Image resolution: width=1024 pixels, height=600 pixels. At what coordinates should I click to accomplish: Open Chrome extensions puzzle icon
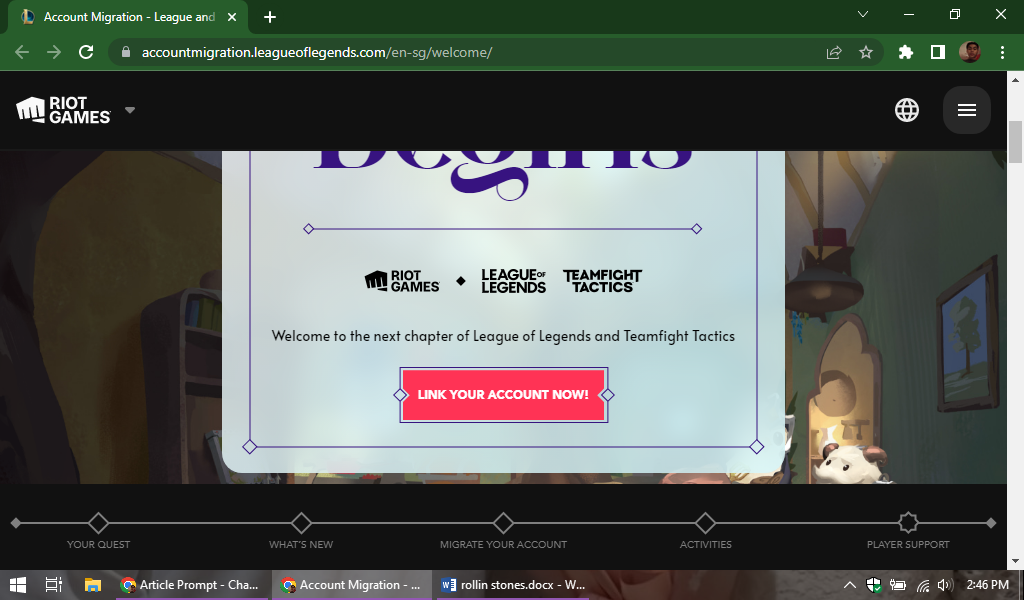coord(905,52)
